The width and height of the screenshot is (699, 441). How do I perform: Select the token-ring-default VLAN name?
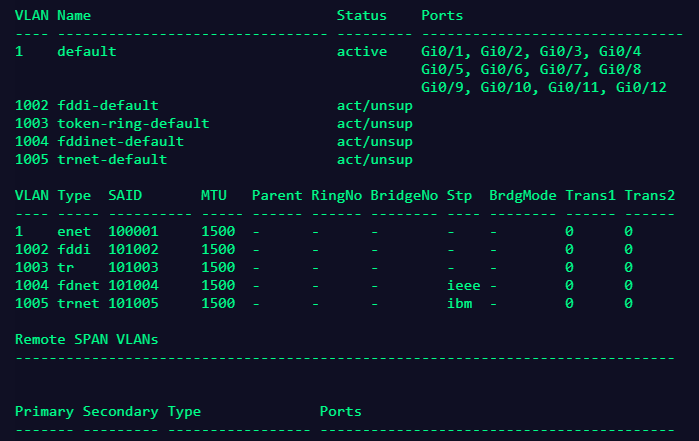(133, 123)
